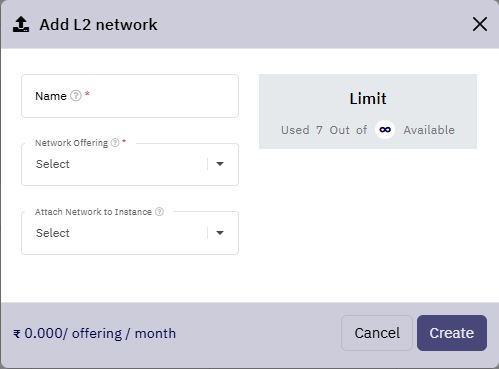Expand Attach Network to Instance via arrow

tap(220, 233)
